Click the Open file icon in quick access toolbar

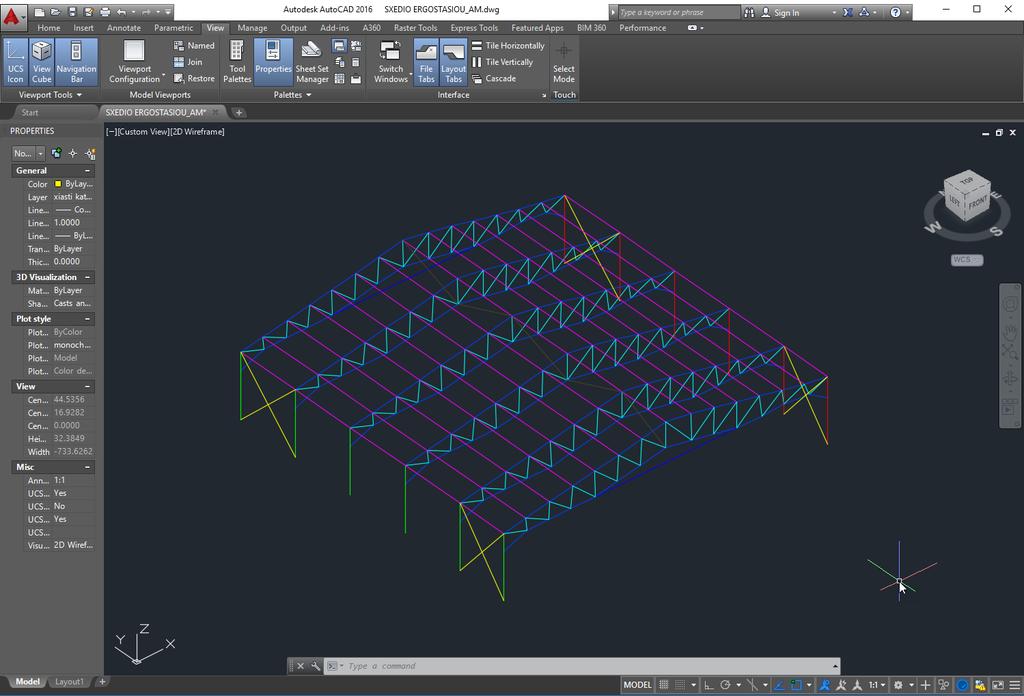tap(56, 12)
